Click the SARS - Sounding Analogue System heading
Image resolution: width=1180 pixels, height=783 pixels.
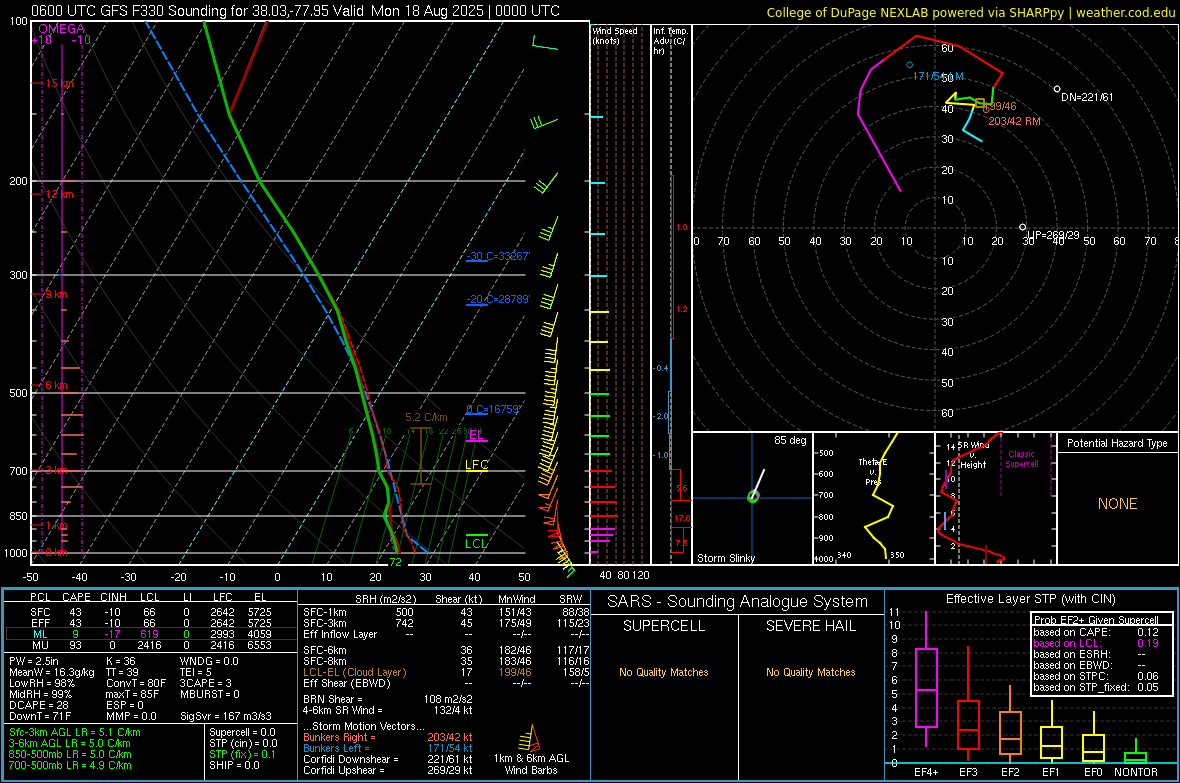click(x=738, y=602)
